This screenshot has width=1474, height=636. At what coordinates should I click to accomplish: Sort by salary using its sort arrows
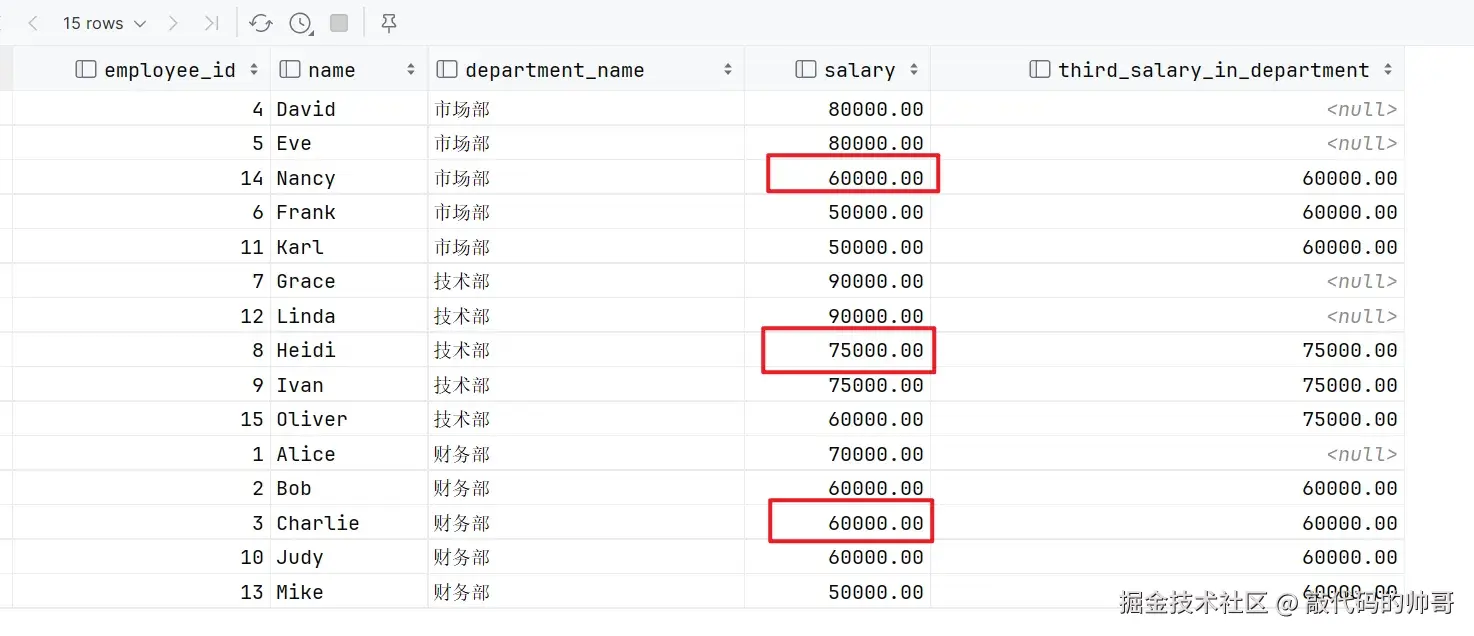[913, 70]
